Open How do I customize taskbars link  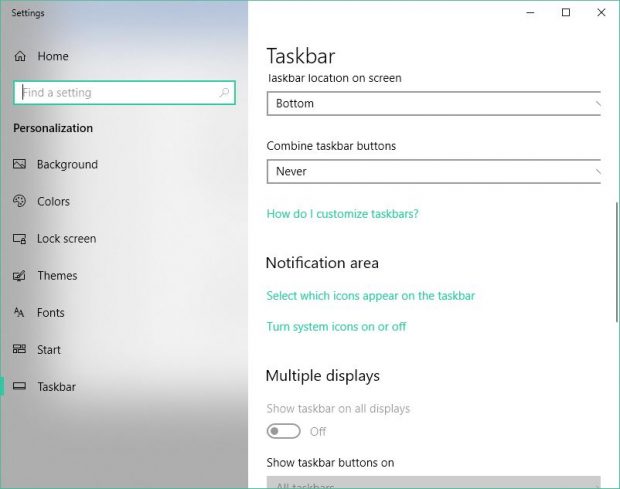(x=342, y=214)
